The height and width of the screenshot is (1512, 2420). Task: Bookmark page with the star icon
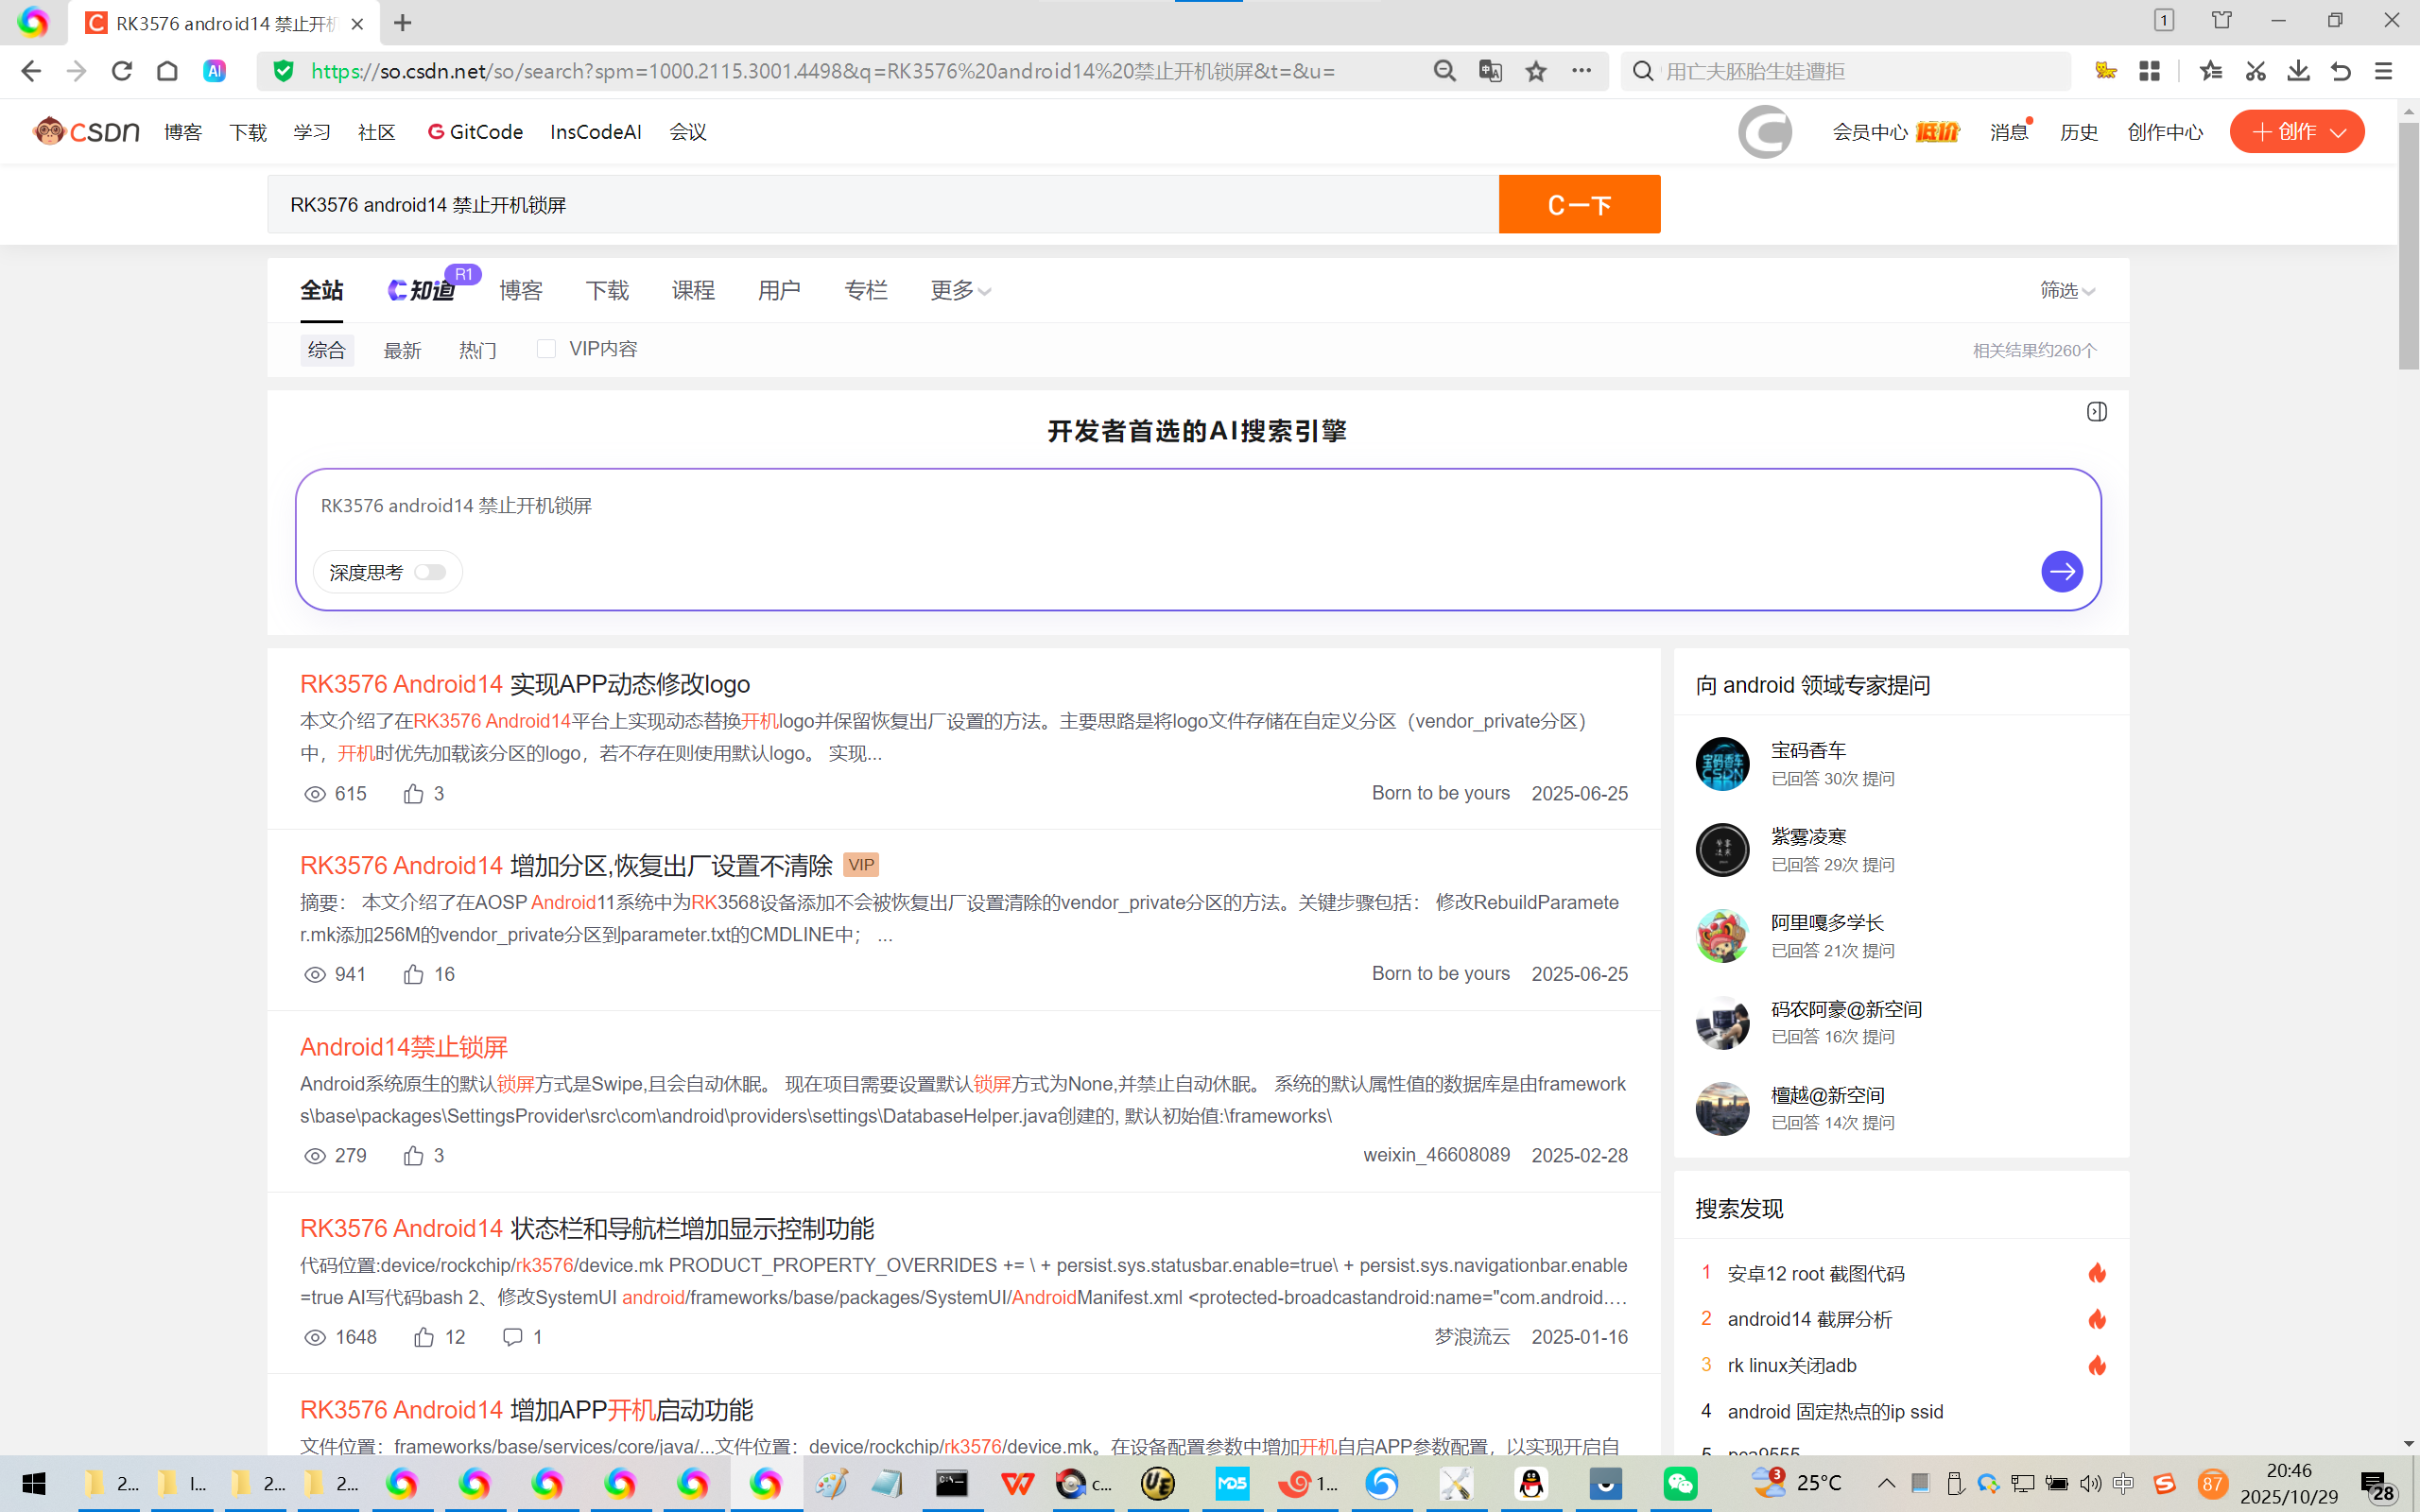pyautogui.click(x=1536, y=71)
